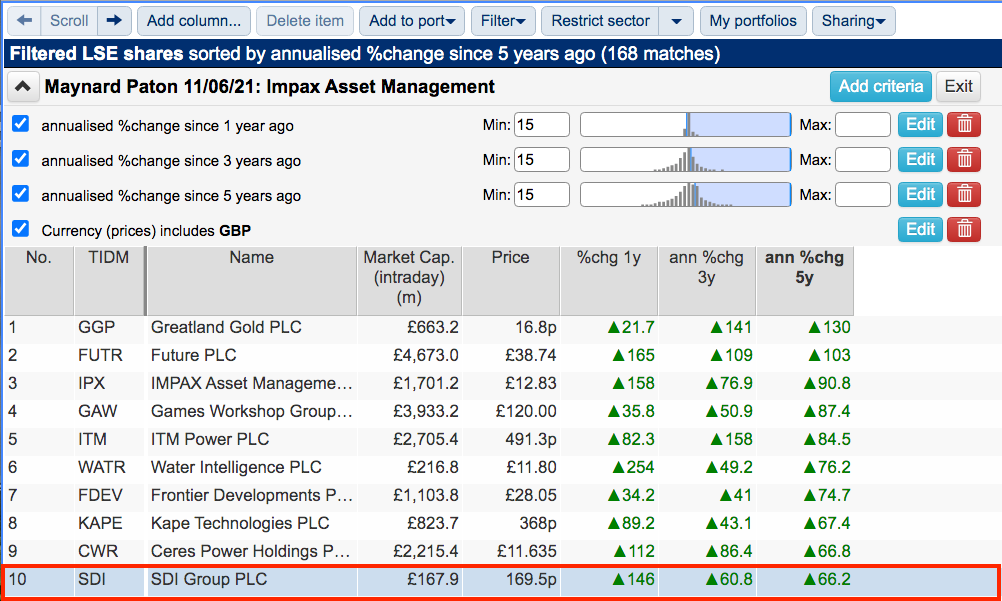This screenshot has width=1002, height=601.
Task: Edit the 1 year ago criterion
Action: click(x=920, y=125)
